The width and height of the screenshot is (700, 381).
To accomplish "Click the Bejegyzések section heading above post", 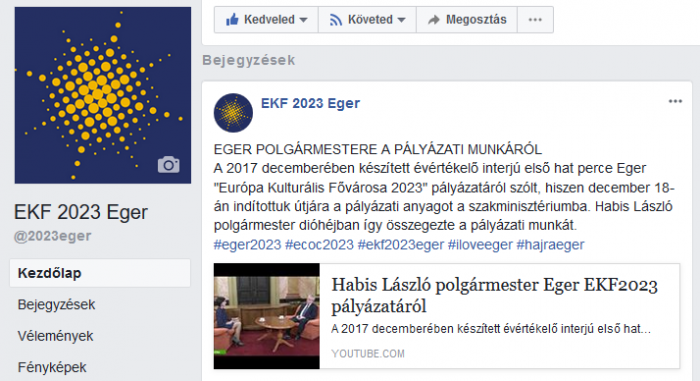I will pos(249,60).
